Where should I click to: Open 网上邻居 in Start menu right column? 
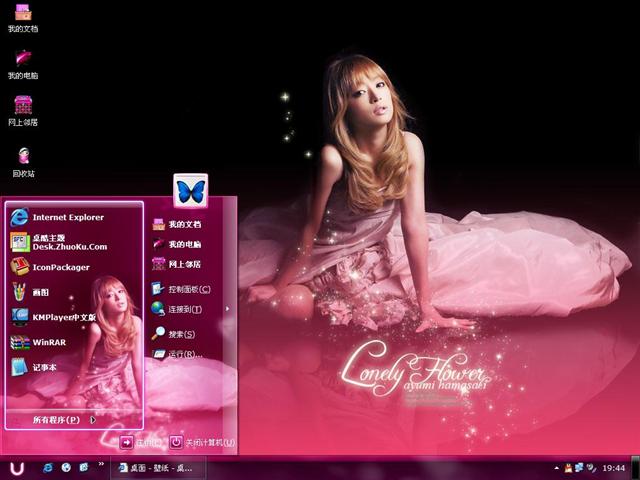[x=177, y=264]
